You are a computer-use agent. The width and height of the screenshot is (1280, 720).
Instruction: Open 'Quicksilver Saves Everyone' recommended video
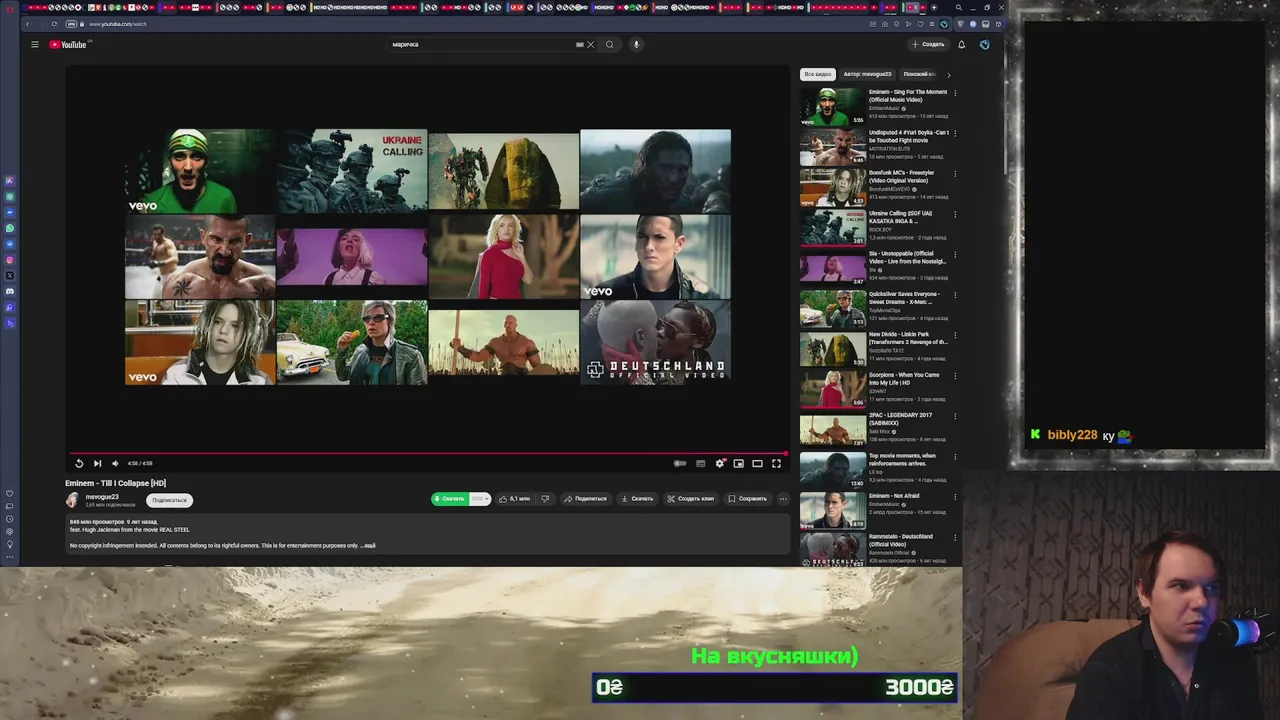pos(874,308)
